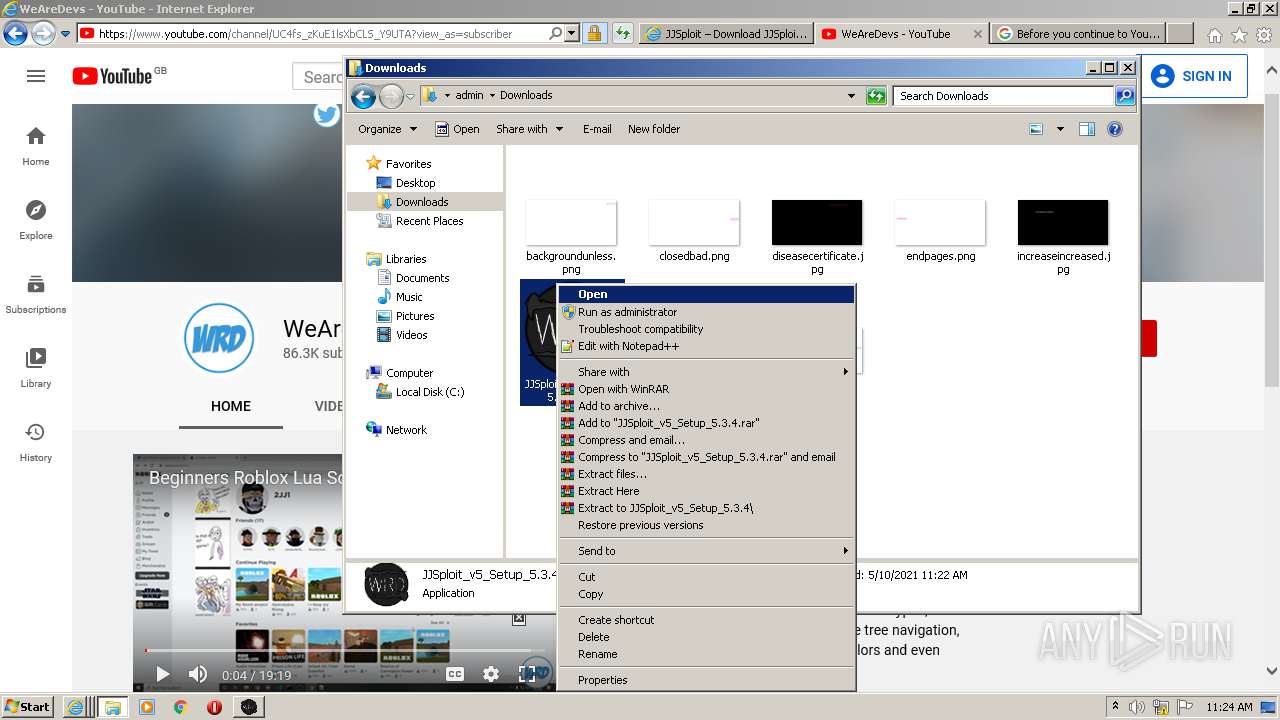Select Run as administrator
Screen dimensions: 1280x720
tap(706, 312)
